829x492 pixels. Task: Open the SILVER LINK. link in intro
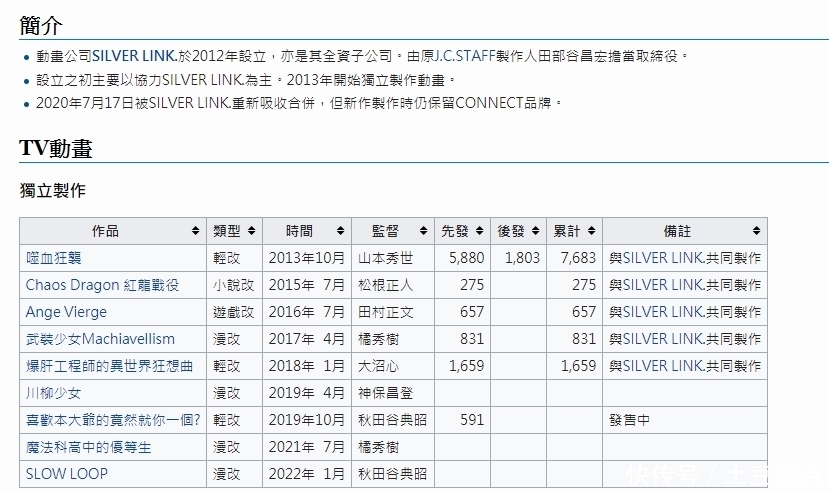[x=135, y=56]
